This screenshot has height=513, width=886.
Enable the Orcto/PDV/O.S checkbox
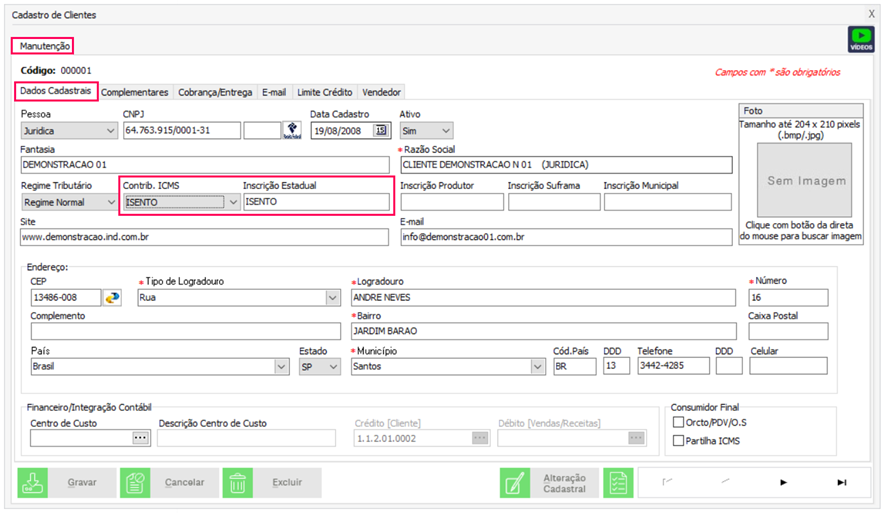click(x=679, y=423)
